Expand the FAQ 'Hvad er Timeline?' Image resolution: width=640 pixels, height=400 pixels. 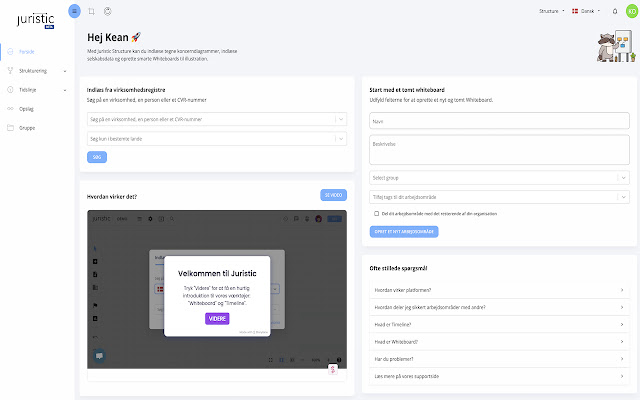(499, 324)
